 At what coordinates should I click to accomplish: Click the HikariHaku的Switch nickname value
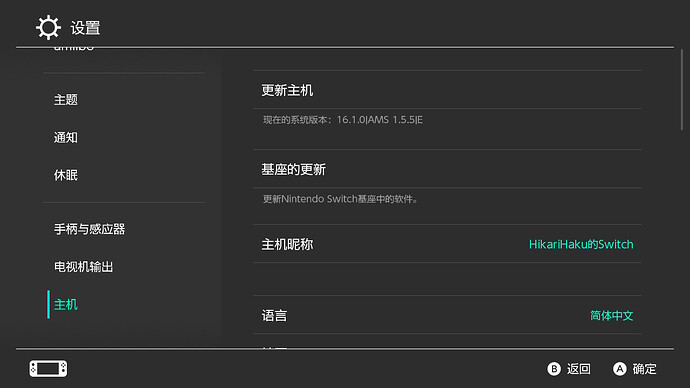[581, 245]
